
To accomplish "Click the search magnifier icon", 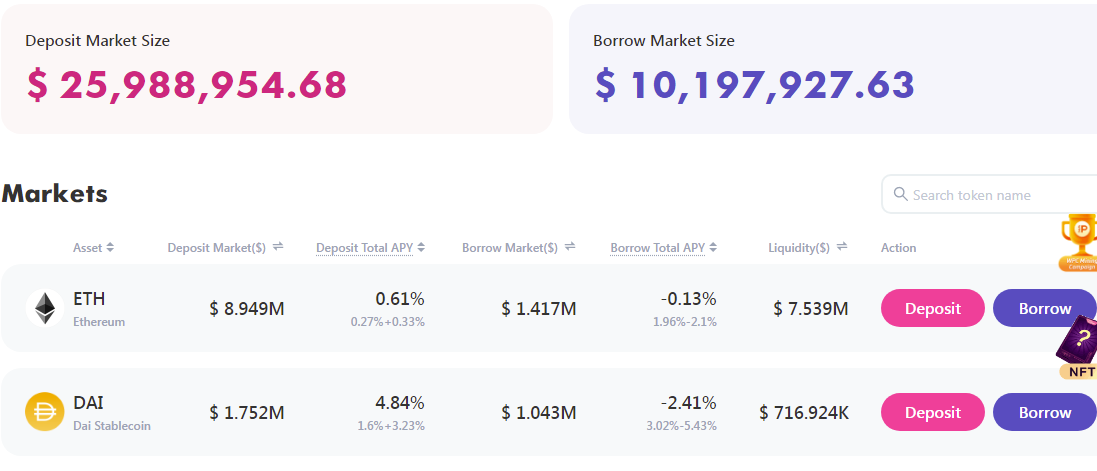I will [901, 194].
